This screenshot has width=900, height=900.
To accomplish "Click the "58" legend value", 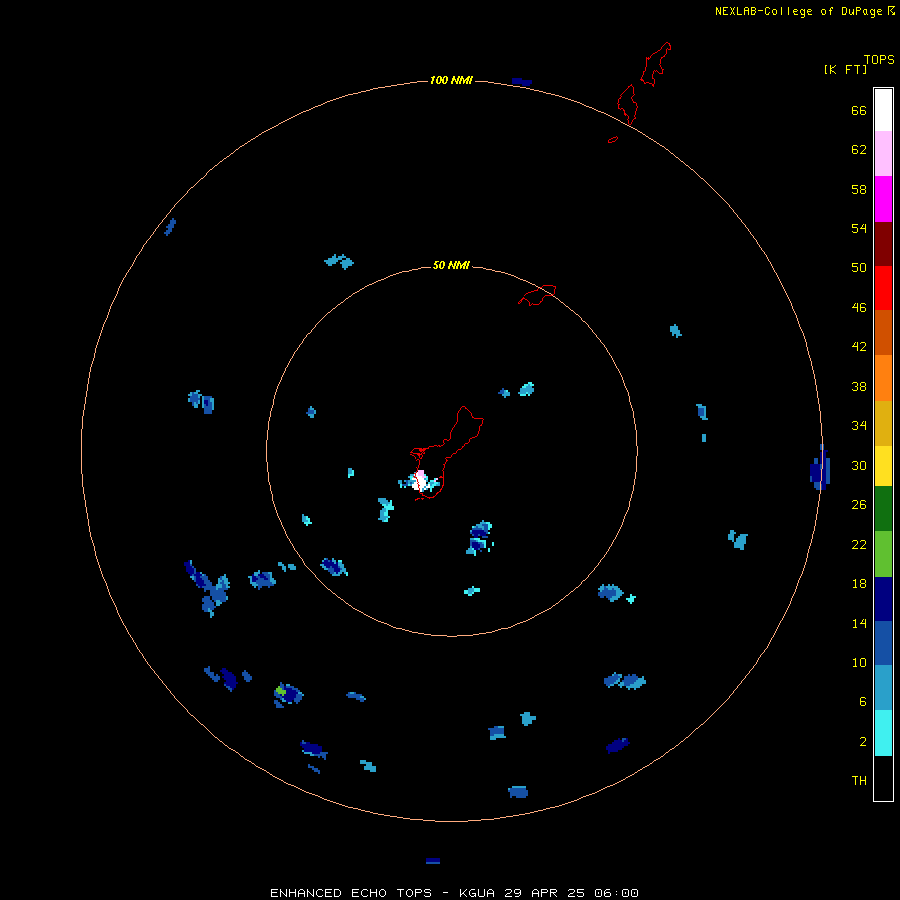I will [859, 189].
